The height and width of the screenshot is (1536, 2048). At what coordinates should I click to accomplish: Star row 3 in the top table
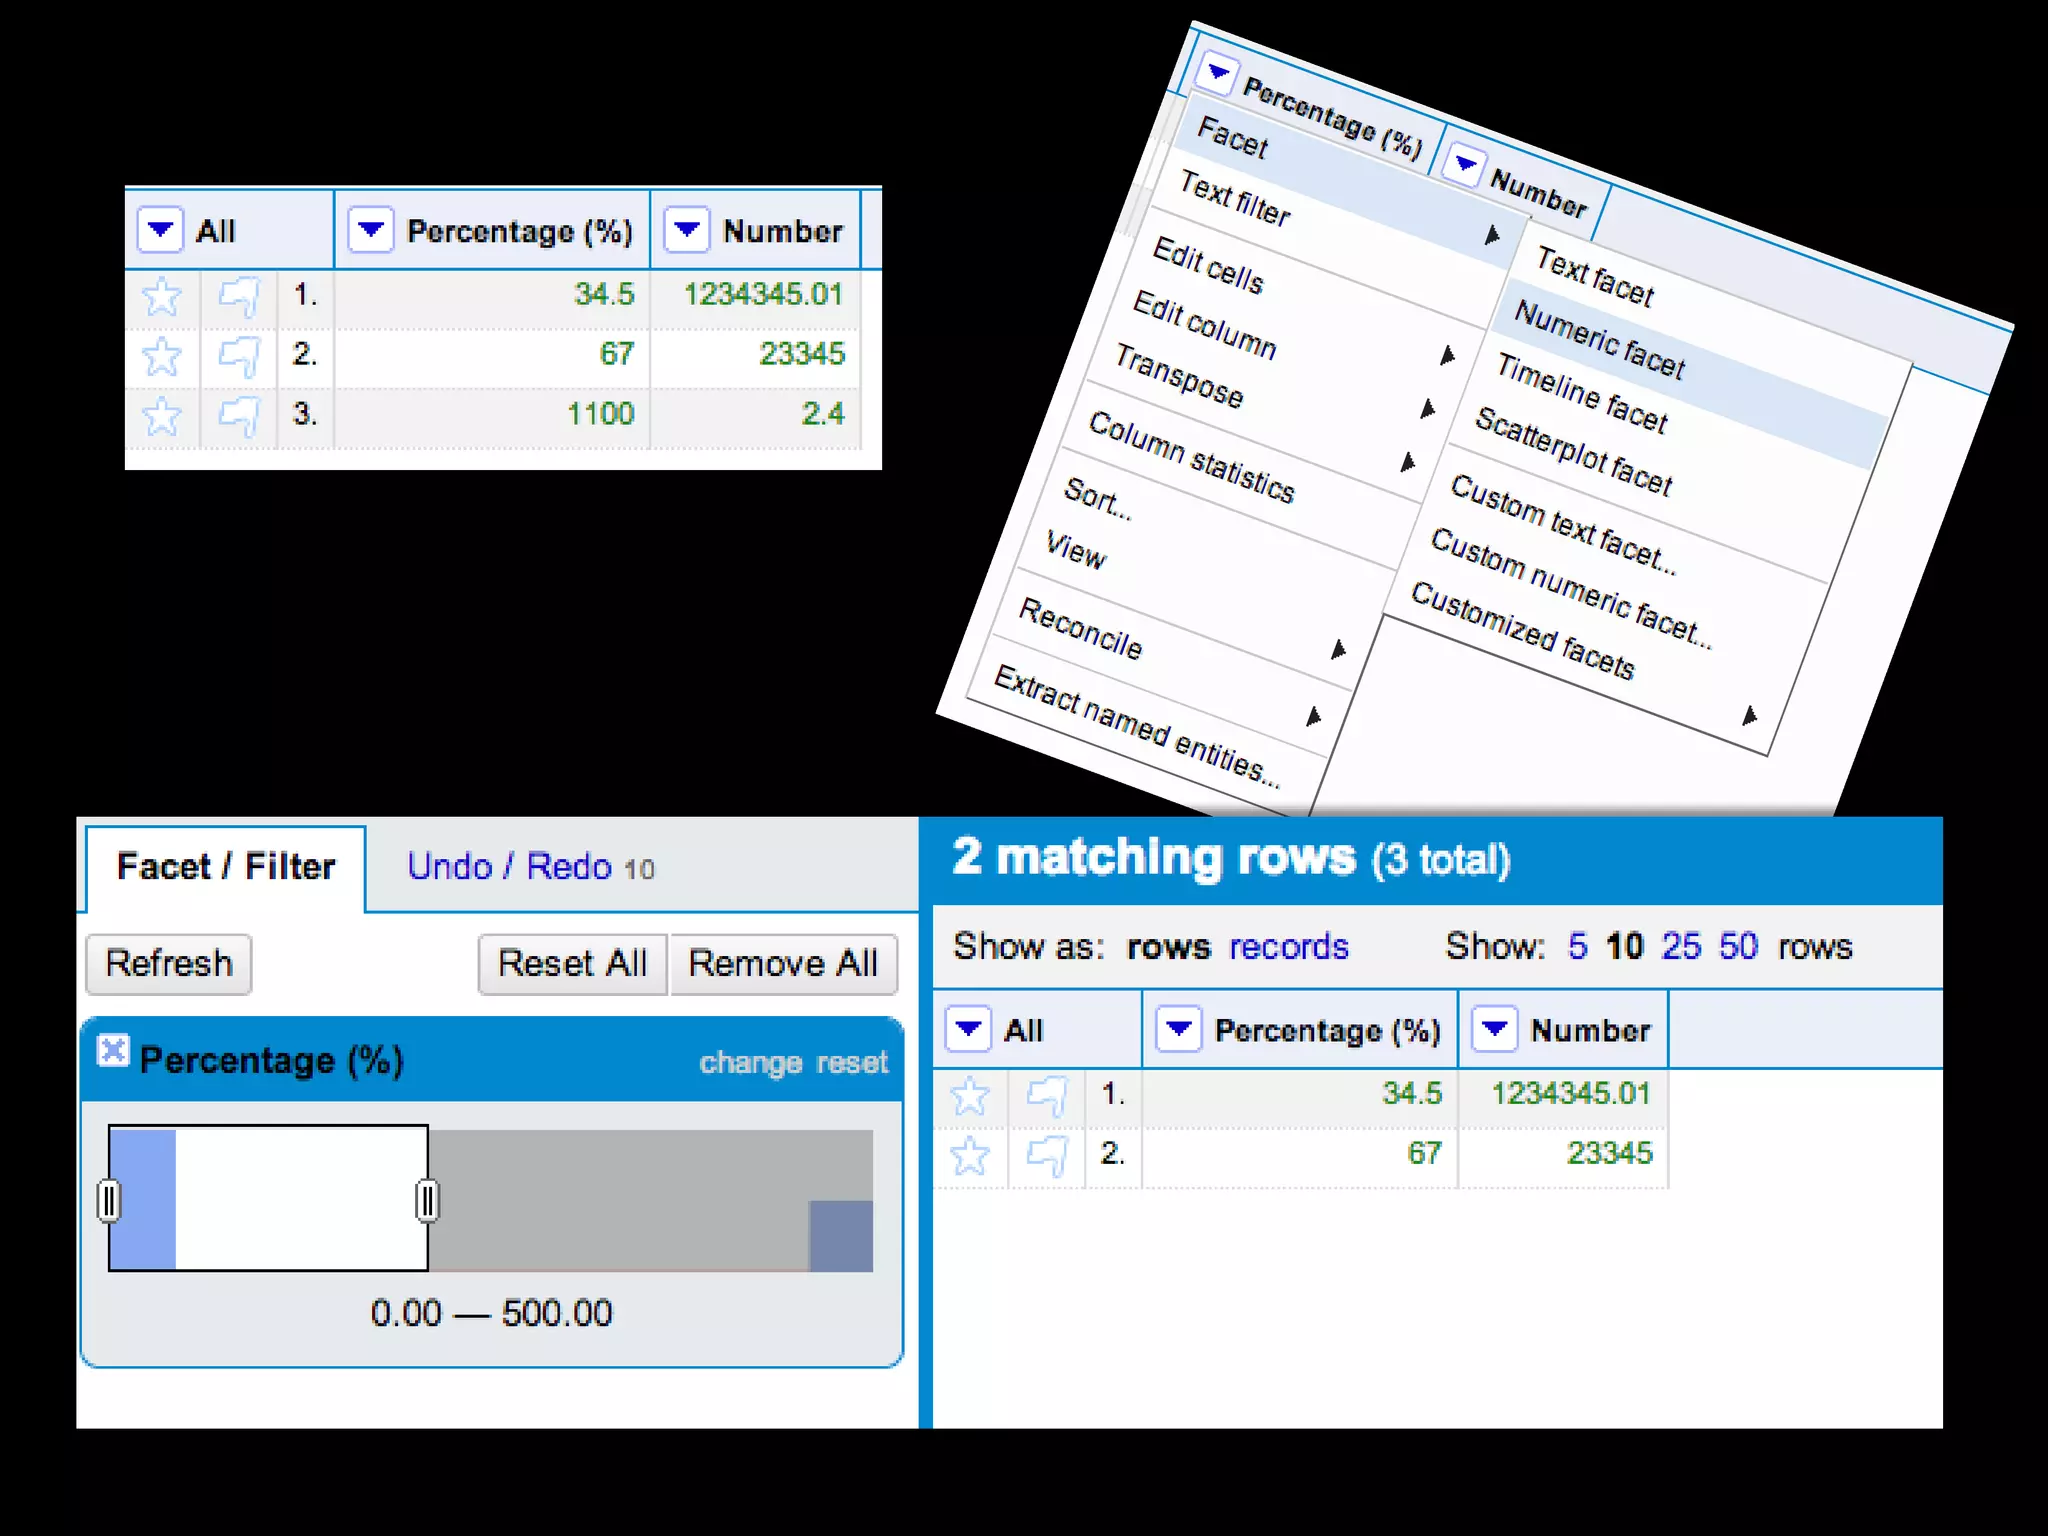(x=161, y=415)
